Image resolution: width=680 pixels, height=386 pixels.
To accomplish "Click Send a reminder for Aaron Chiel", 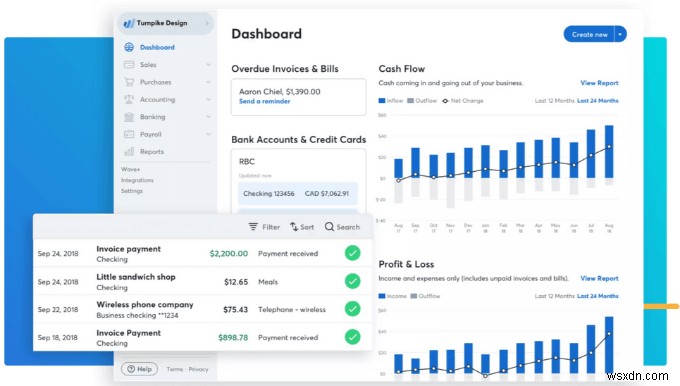I will [x=265, y=101].
